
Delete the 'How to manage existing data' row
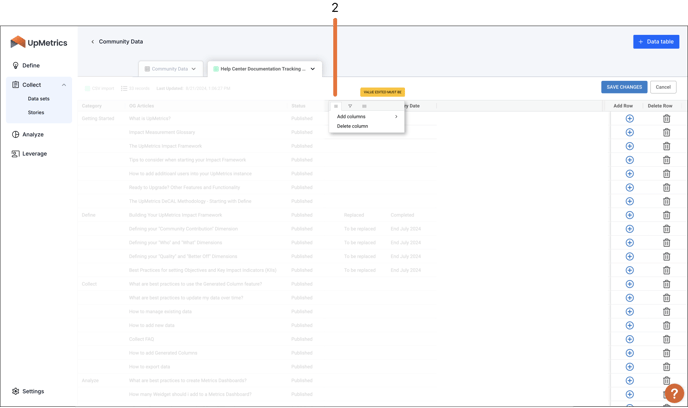pyautogui.click(x=666, y=311)
